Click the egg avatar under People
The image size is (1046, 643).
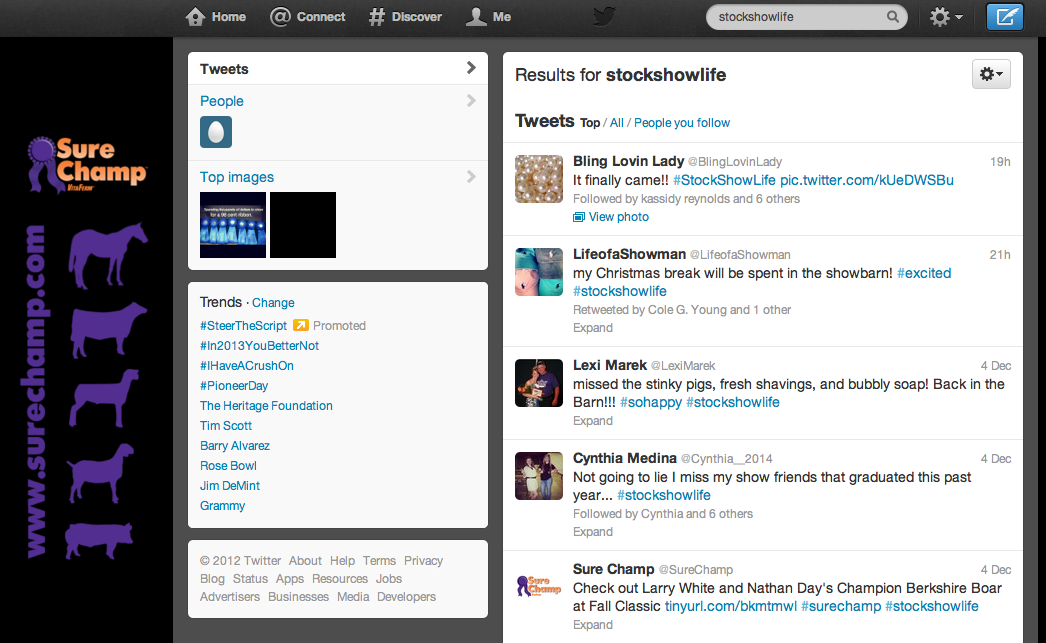tap(216, 132)
